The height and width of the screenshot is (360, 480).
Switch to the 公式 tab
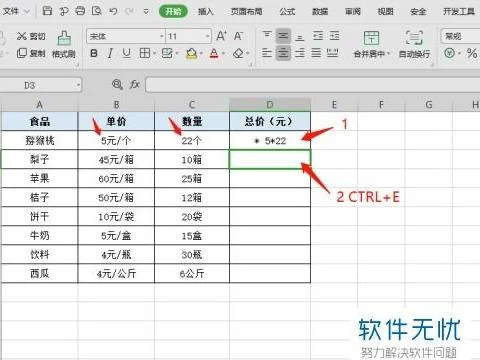click(x=287, y=12)
